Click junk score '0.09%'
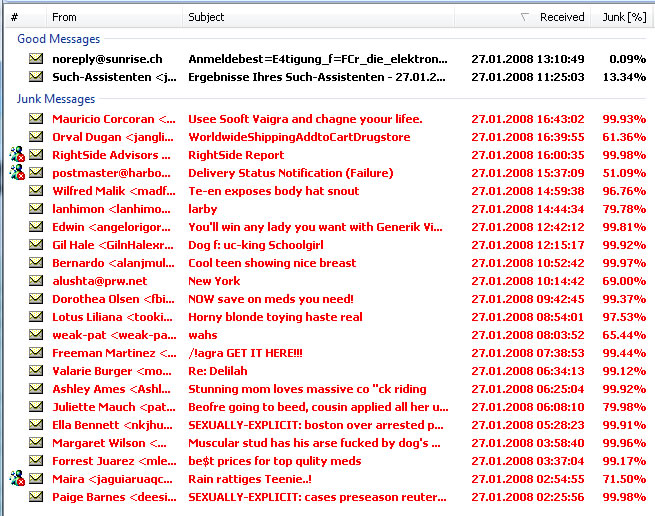This screenshot has height=516, width=655. (627, 59)
